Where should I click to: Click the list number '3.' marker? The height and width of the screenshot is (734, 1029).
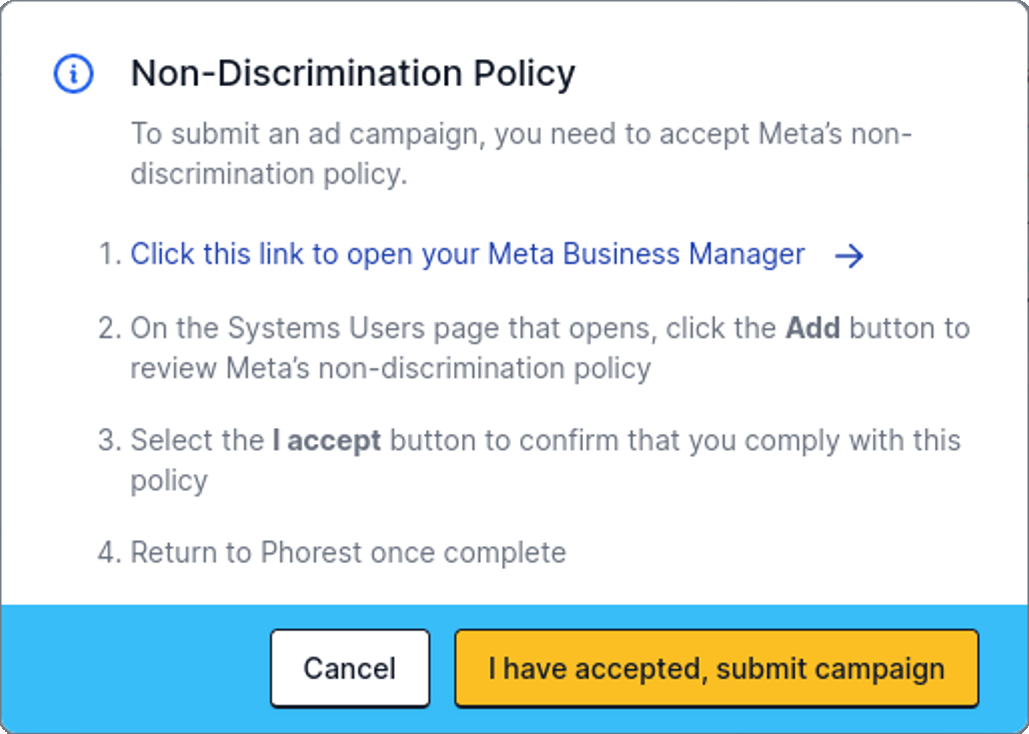click(110, 441)
